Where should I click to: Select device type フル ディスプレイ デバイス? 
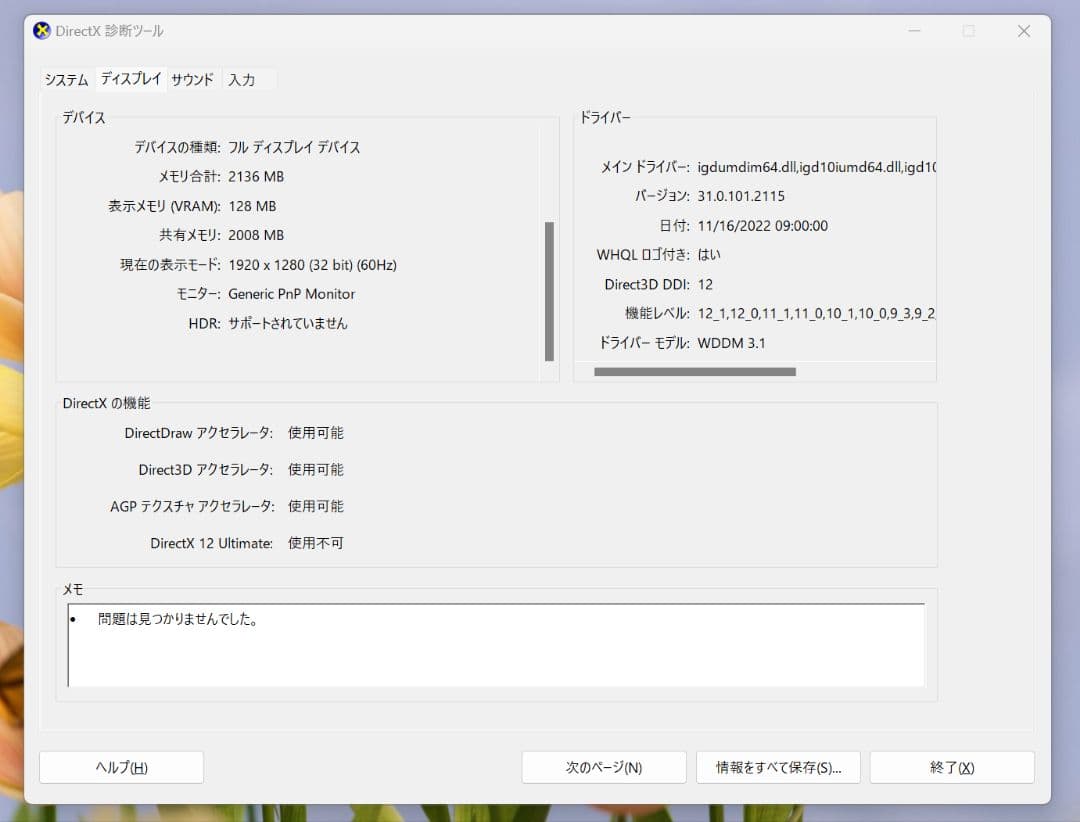(294, 147)
